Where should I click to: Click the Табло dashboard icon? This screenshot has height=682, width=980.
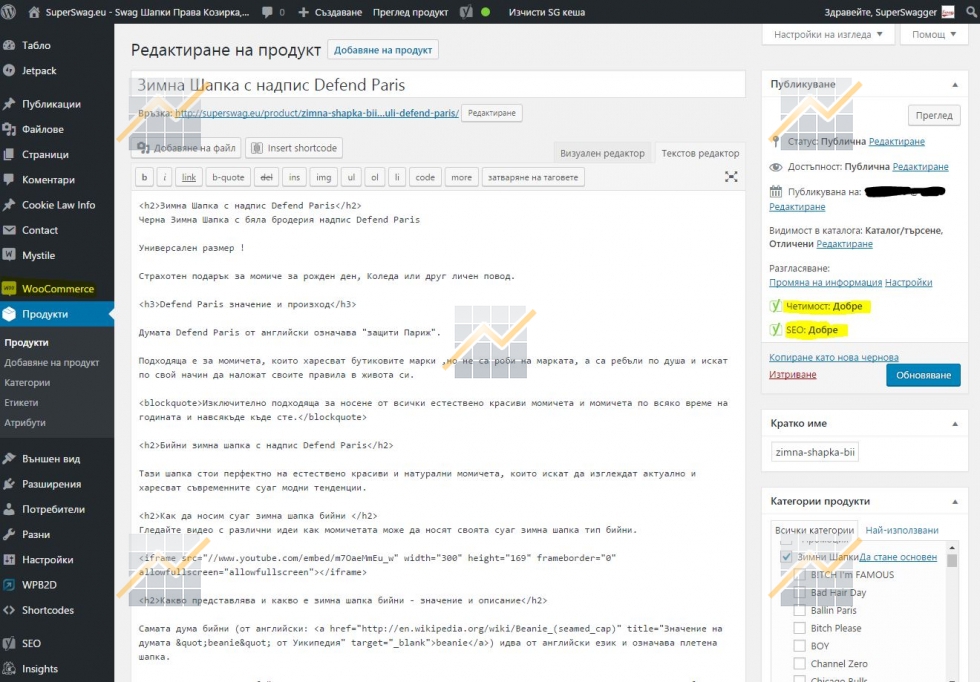(9, 45)
